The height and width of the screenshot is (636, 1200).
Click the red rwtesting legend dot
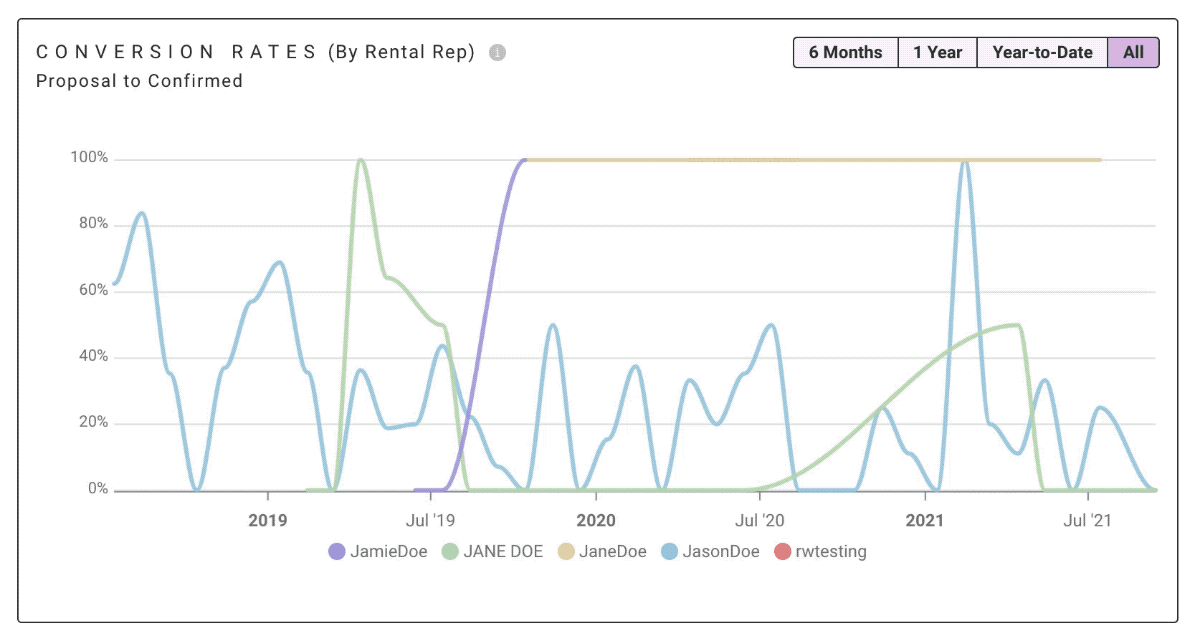point(781,551)
